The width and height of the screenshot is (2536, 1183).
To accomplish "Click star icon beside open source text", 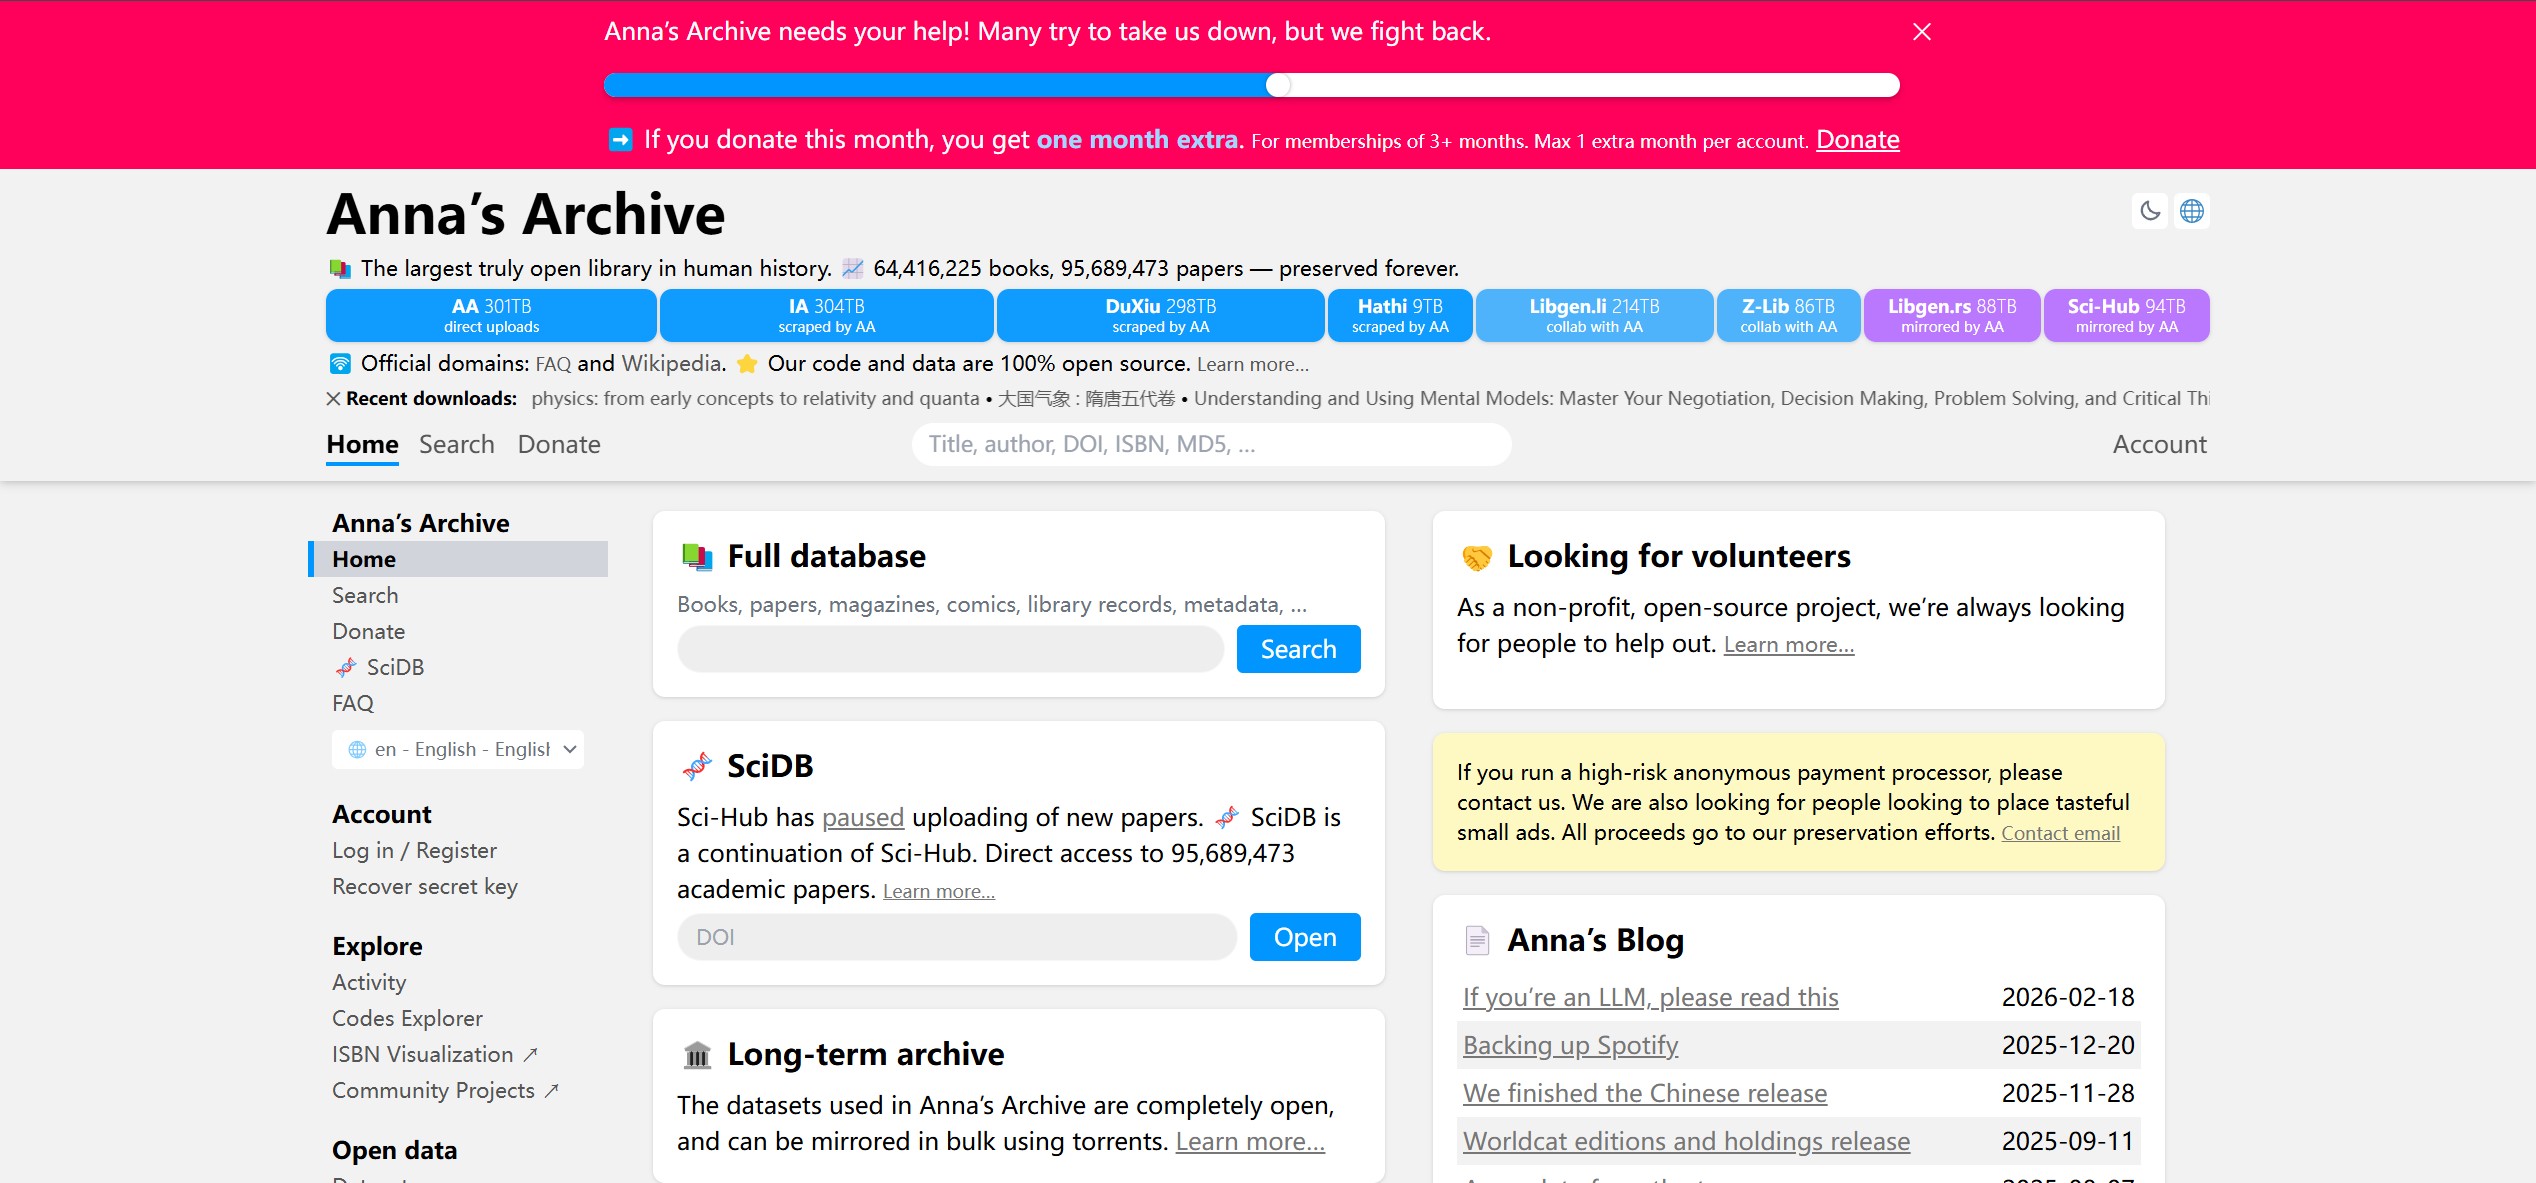I will [746, 364].
